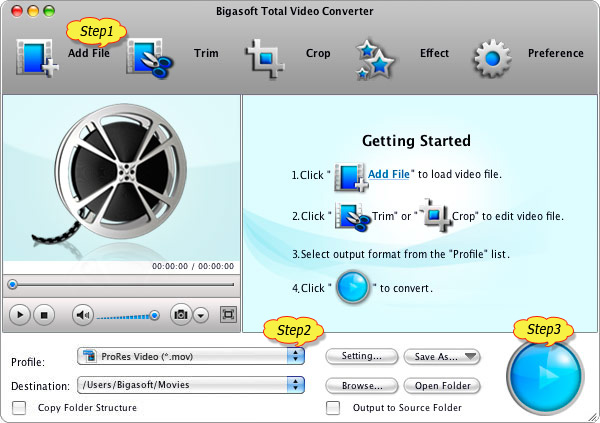This screenshot has width=600, height=423.
Task: Click the playback seek bar handle
Action: pyautogui.click(x=13, y=284)
